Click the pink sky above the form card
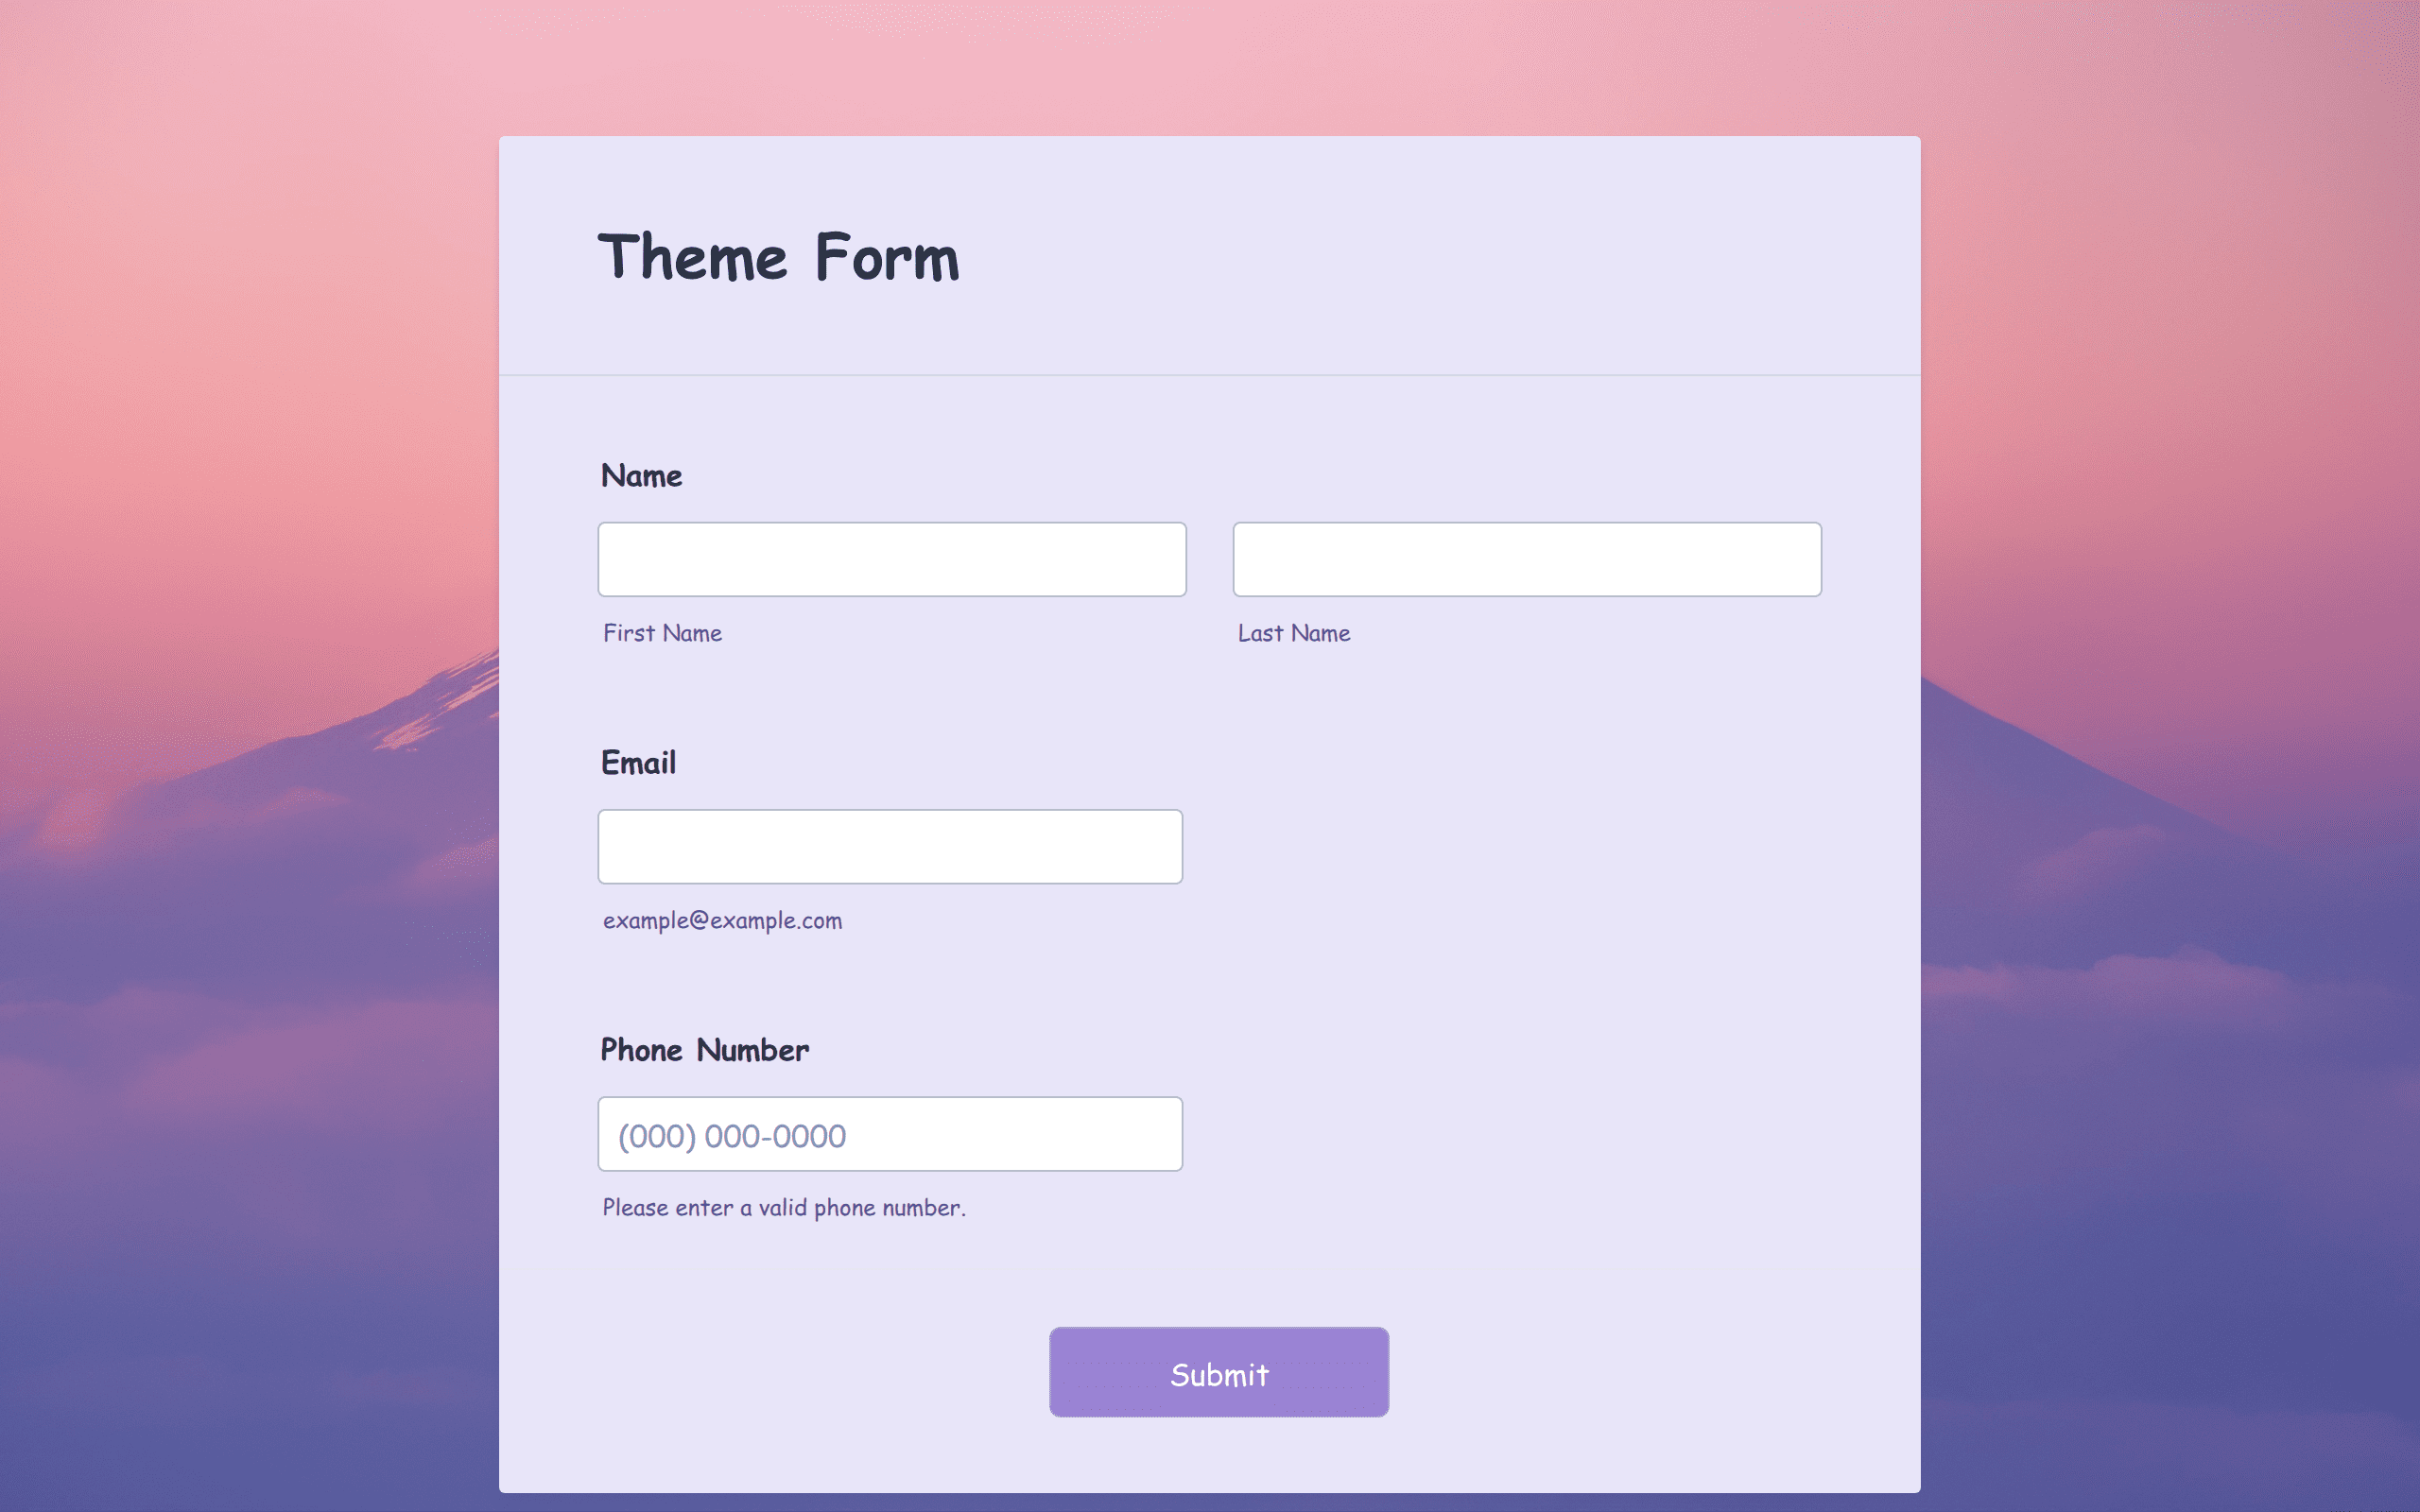Viewport: 2420px width, 1512px height. (1209, 66)
